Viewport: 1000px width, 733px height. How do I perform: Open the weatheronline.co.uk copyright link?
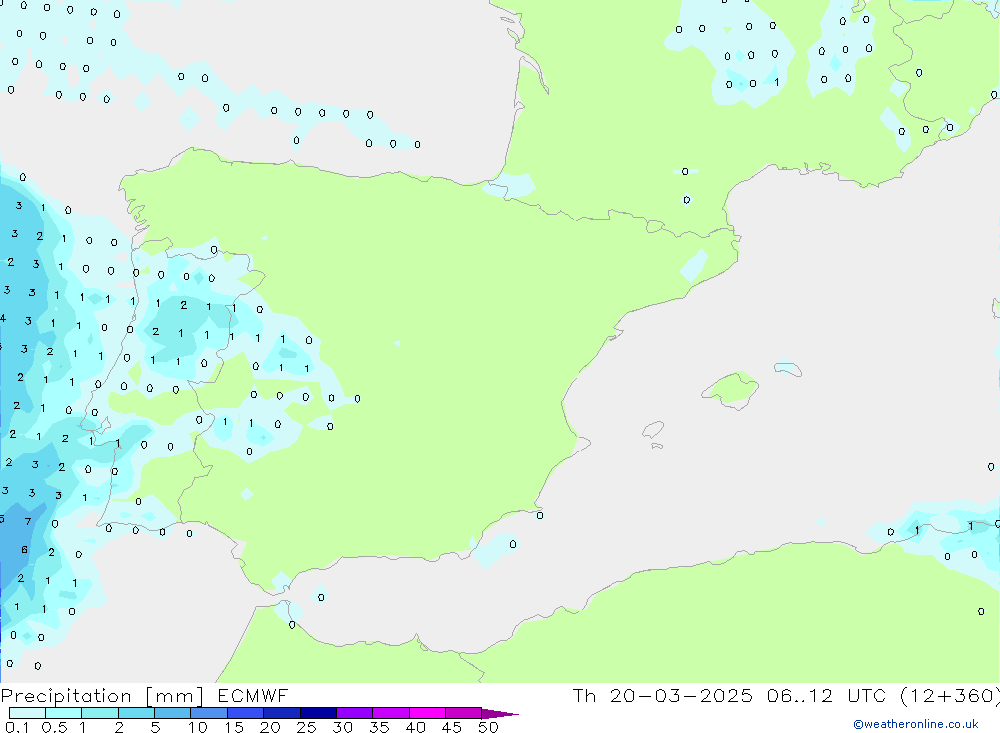pos(916,724)
